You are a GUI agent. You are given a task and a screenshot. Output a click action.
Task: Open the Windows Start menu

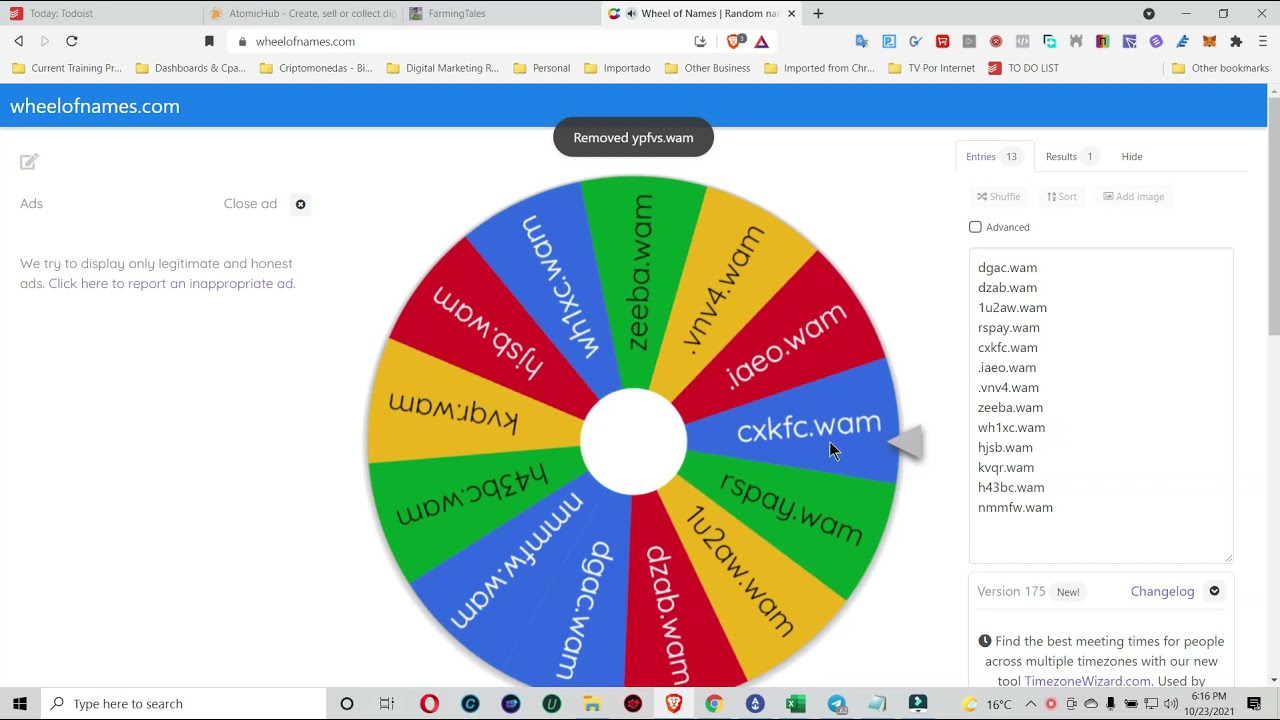20,704
